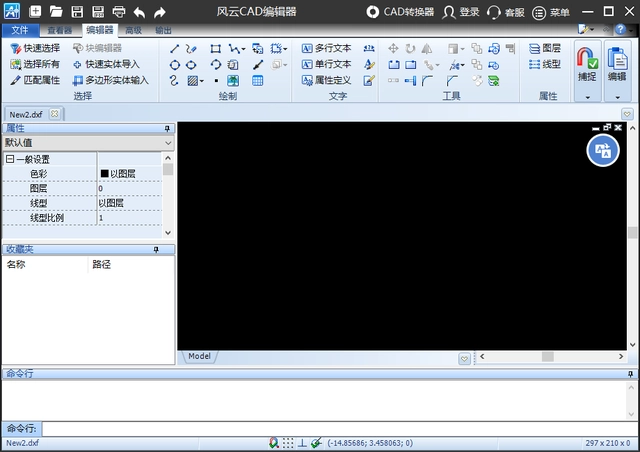Screen dimensions: 640x452
Task: Collapse the 一般设置 tree group
Action: click(10, 159)
